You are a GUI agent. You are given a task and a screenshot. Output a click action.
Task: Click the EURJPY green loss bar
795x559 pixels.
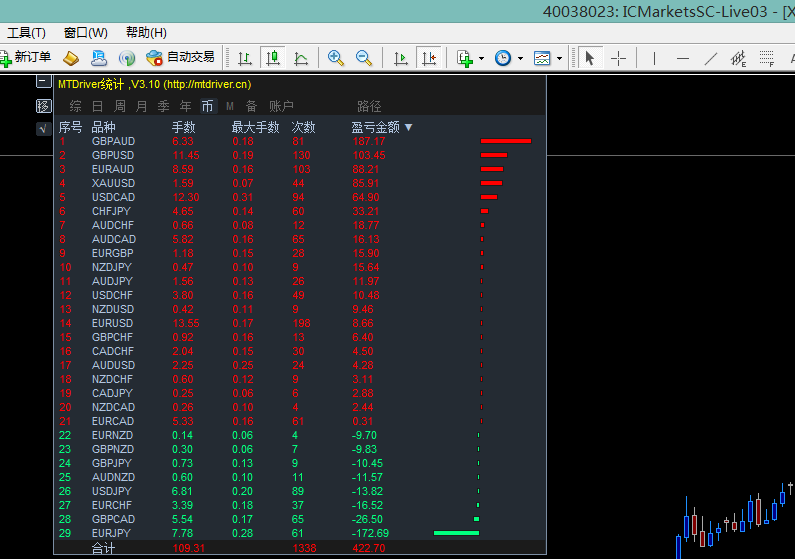[456, 533]
